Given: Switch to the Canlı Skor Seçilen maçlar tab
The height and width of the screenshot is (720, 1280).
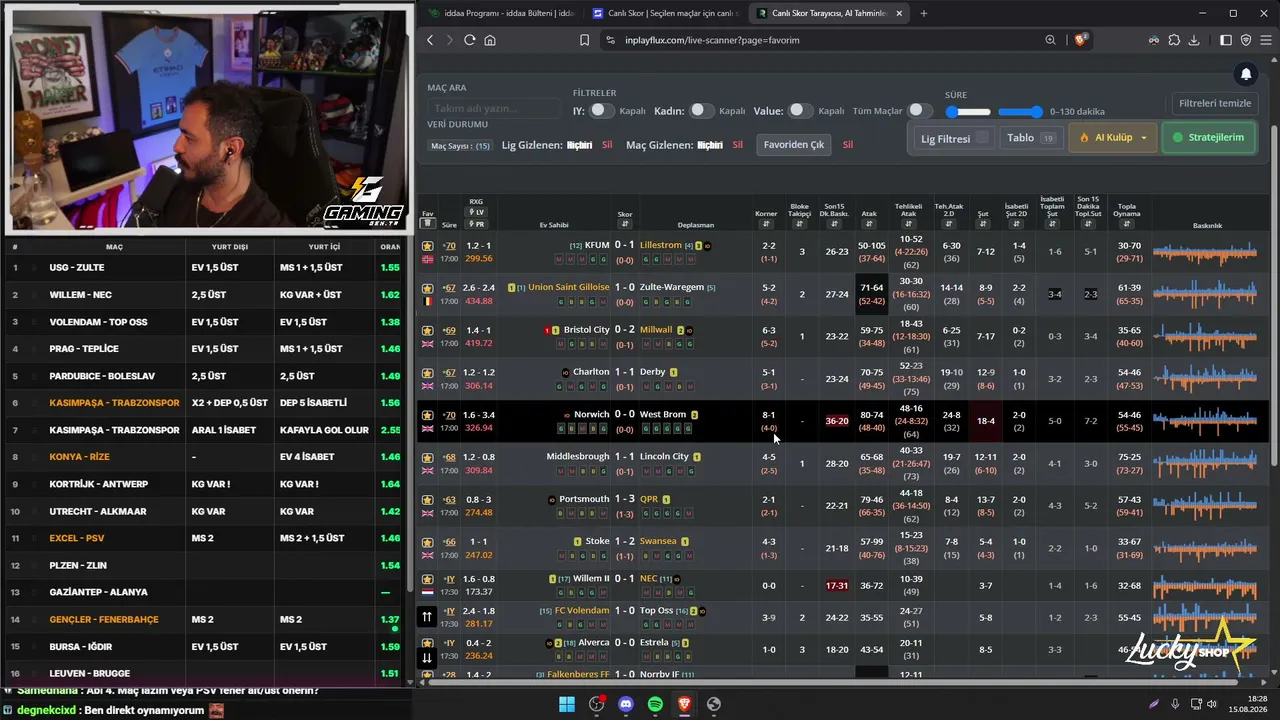Looking at the screenshot, I should point(665,13).
